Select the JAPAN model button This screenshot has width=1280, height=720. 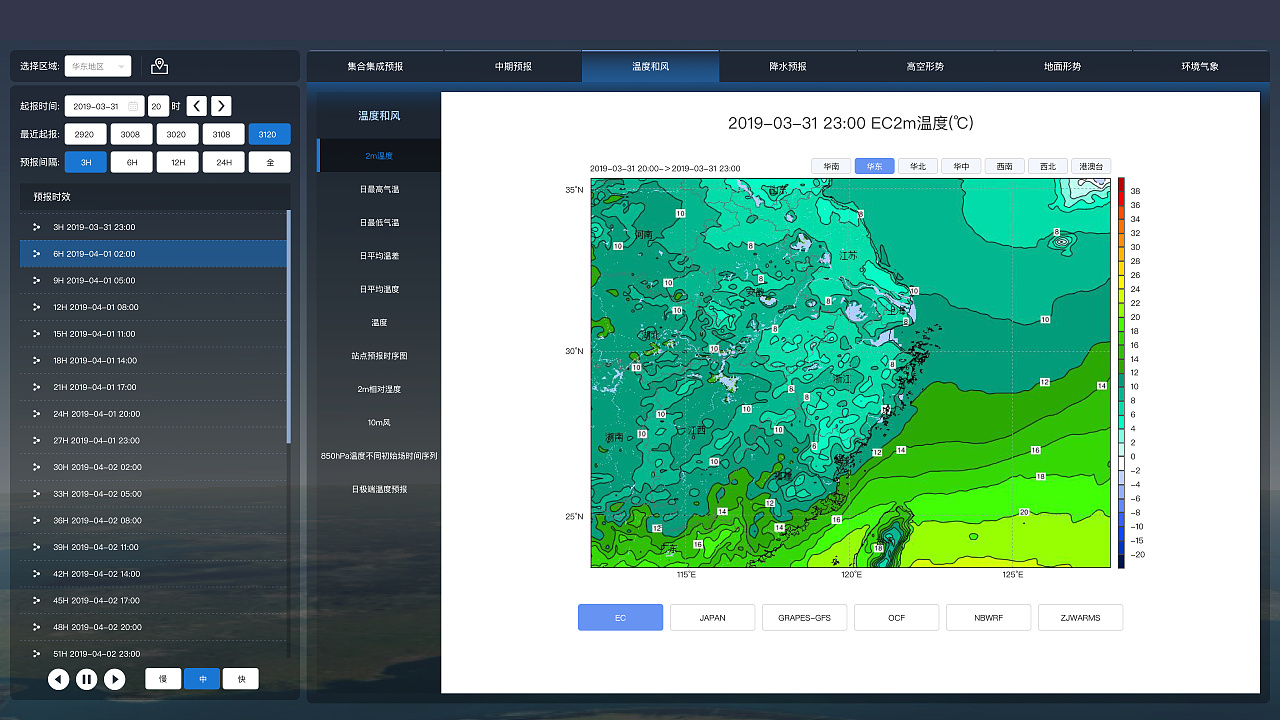(712, 617)
